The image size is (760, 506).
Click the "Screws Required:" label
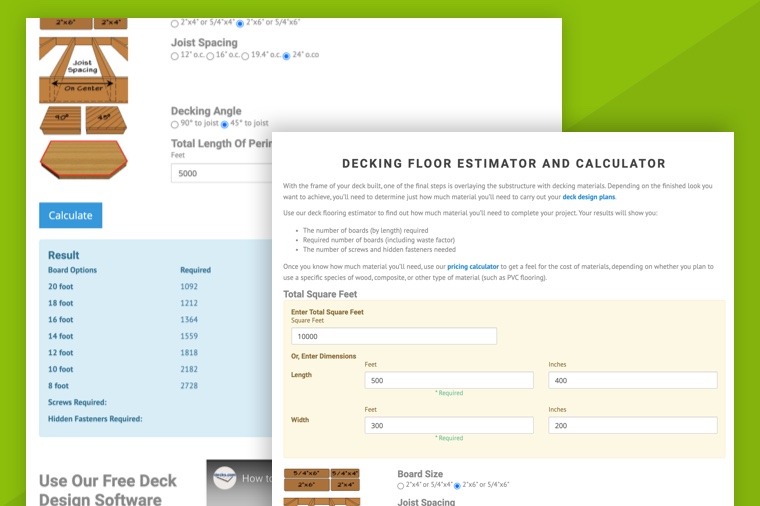point(77,402)
